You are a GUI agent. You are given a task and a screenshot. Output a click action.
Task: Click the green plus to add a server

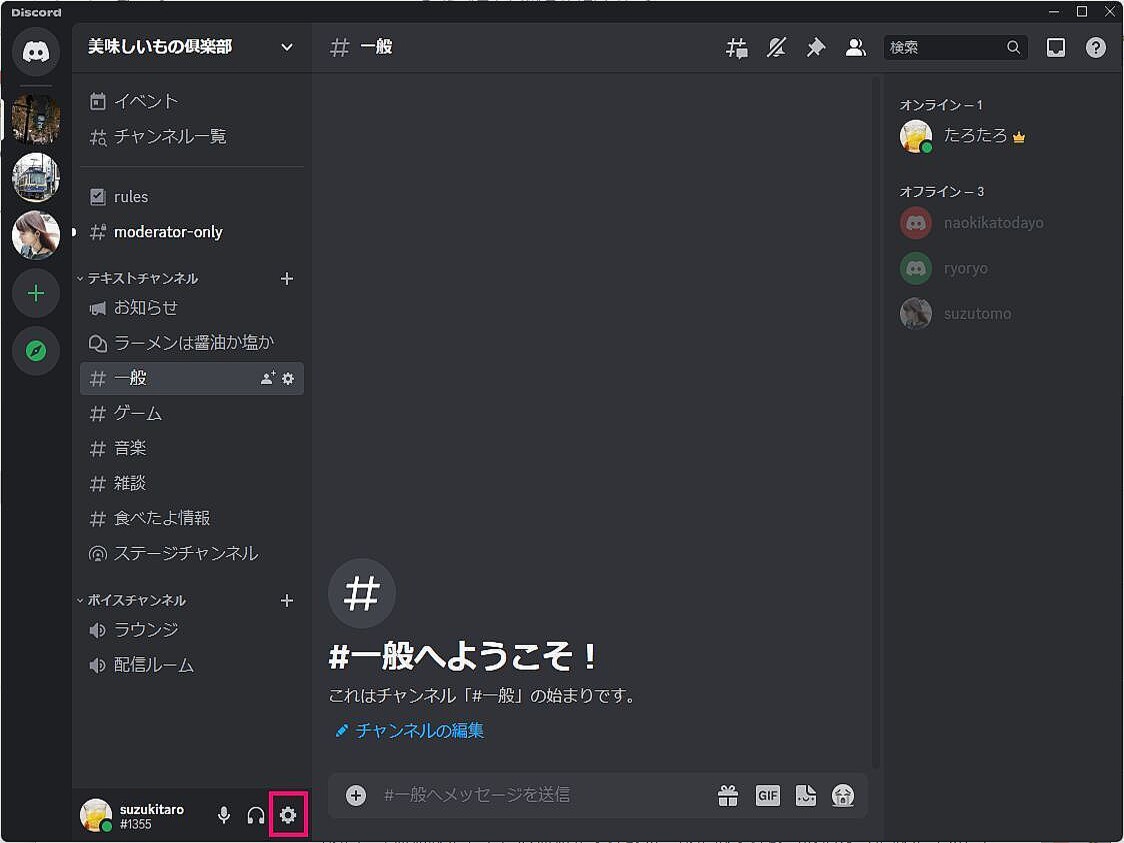click(36, 293)
